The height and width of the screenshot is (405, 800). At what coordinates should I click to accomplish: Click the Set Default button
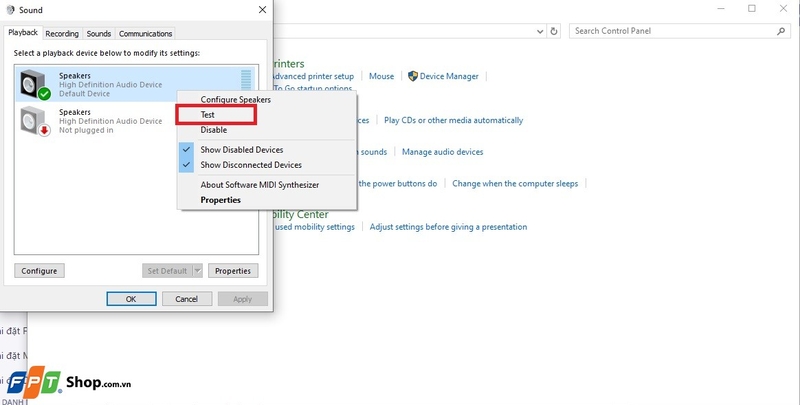tap(167, 271)
